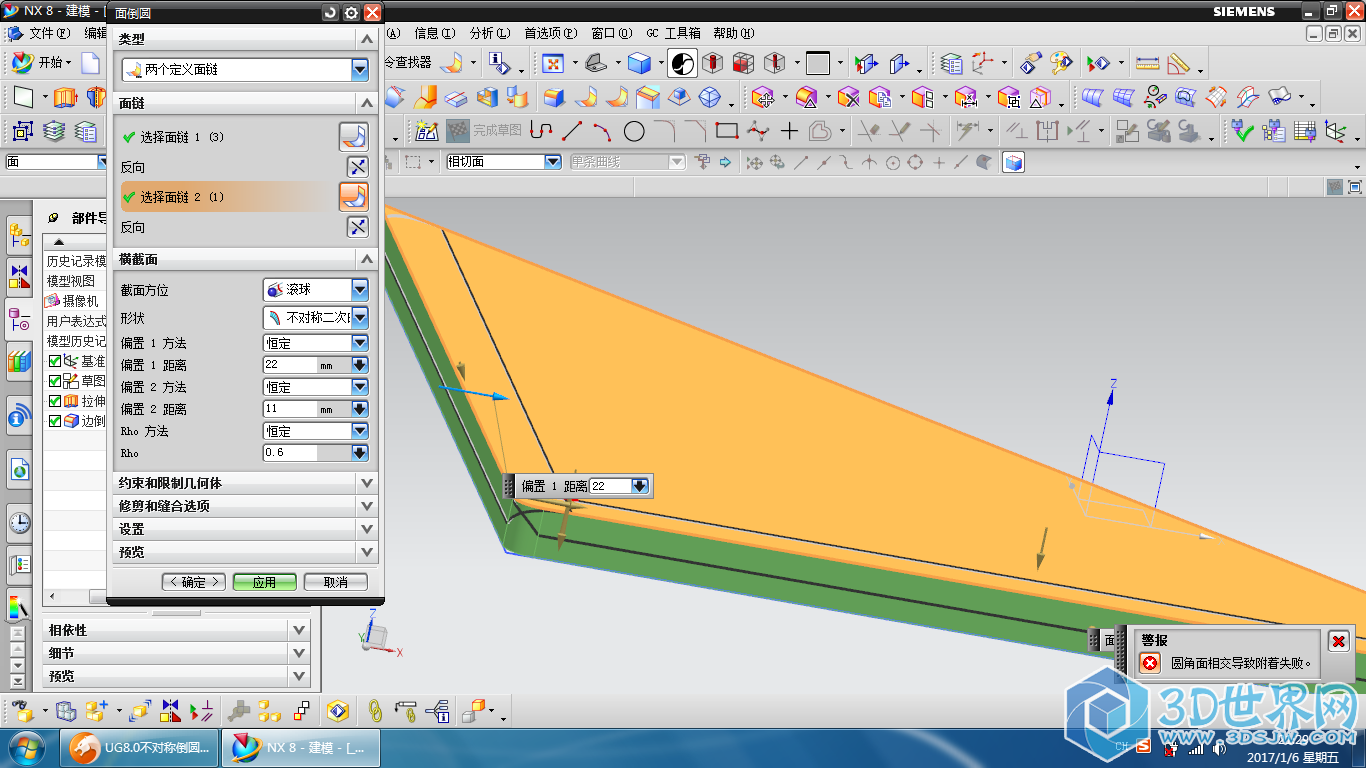Select the sketch Line tool
Image resolution: width=1366 pixels, height=768 pixels.
click(572, 131)
